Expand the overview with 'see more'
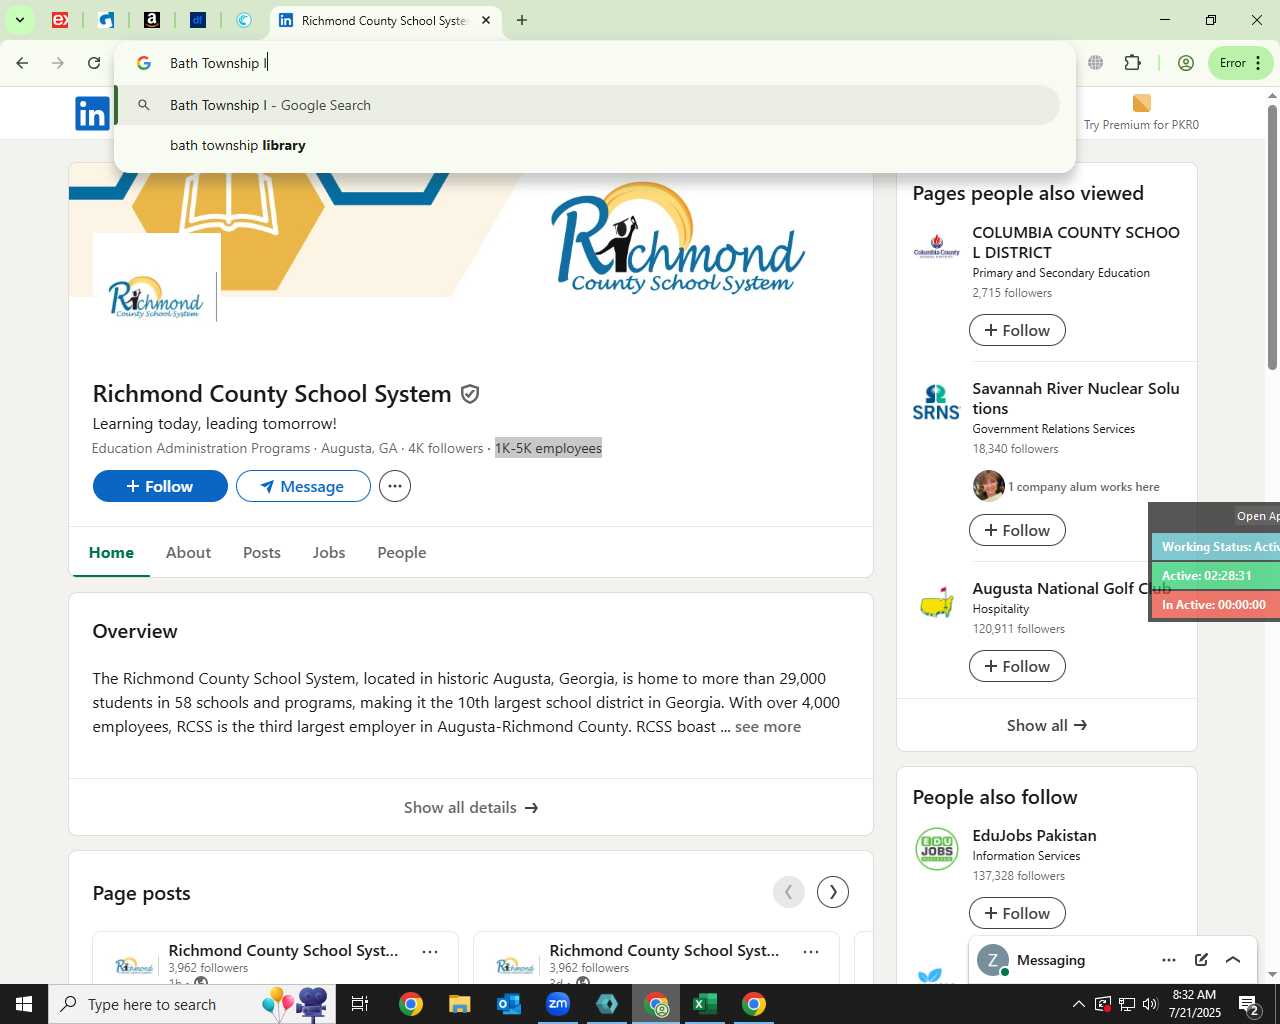 tap(768, 727)
